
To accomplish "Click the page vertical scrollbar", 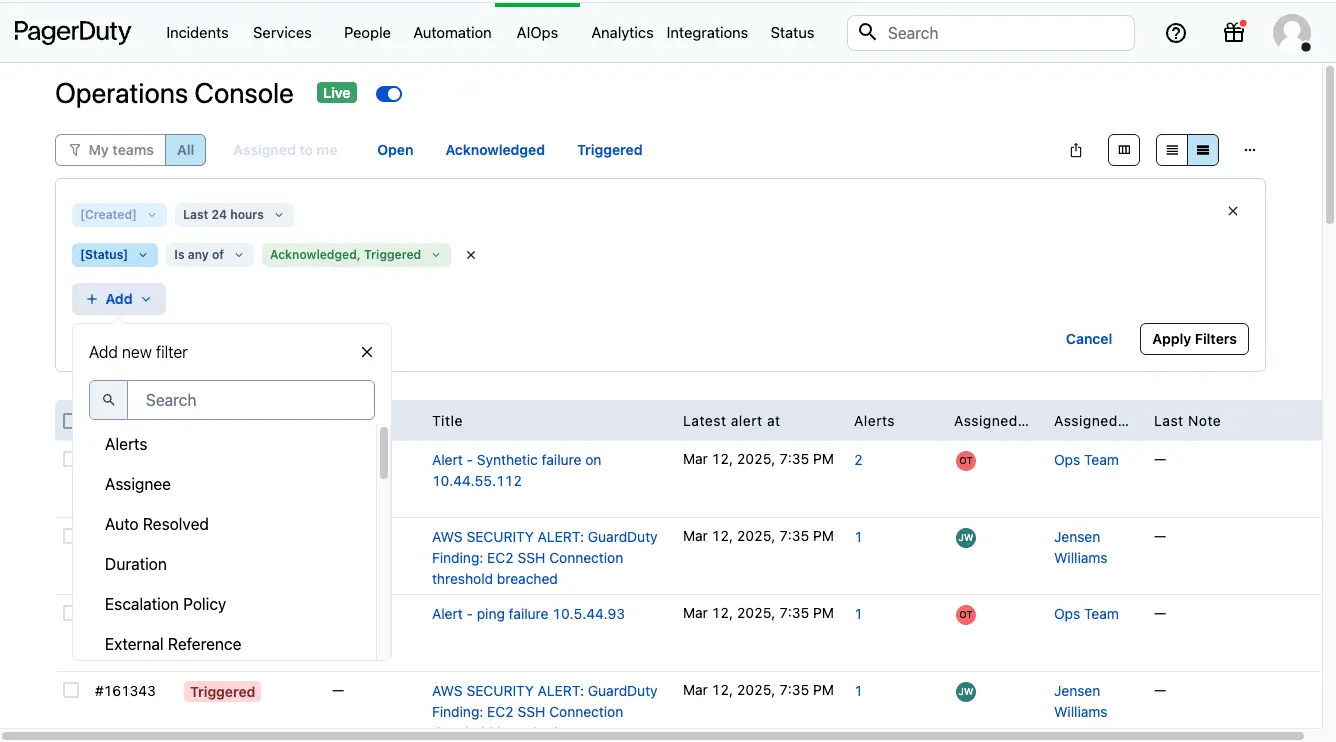I will tap(1329, 145).
